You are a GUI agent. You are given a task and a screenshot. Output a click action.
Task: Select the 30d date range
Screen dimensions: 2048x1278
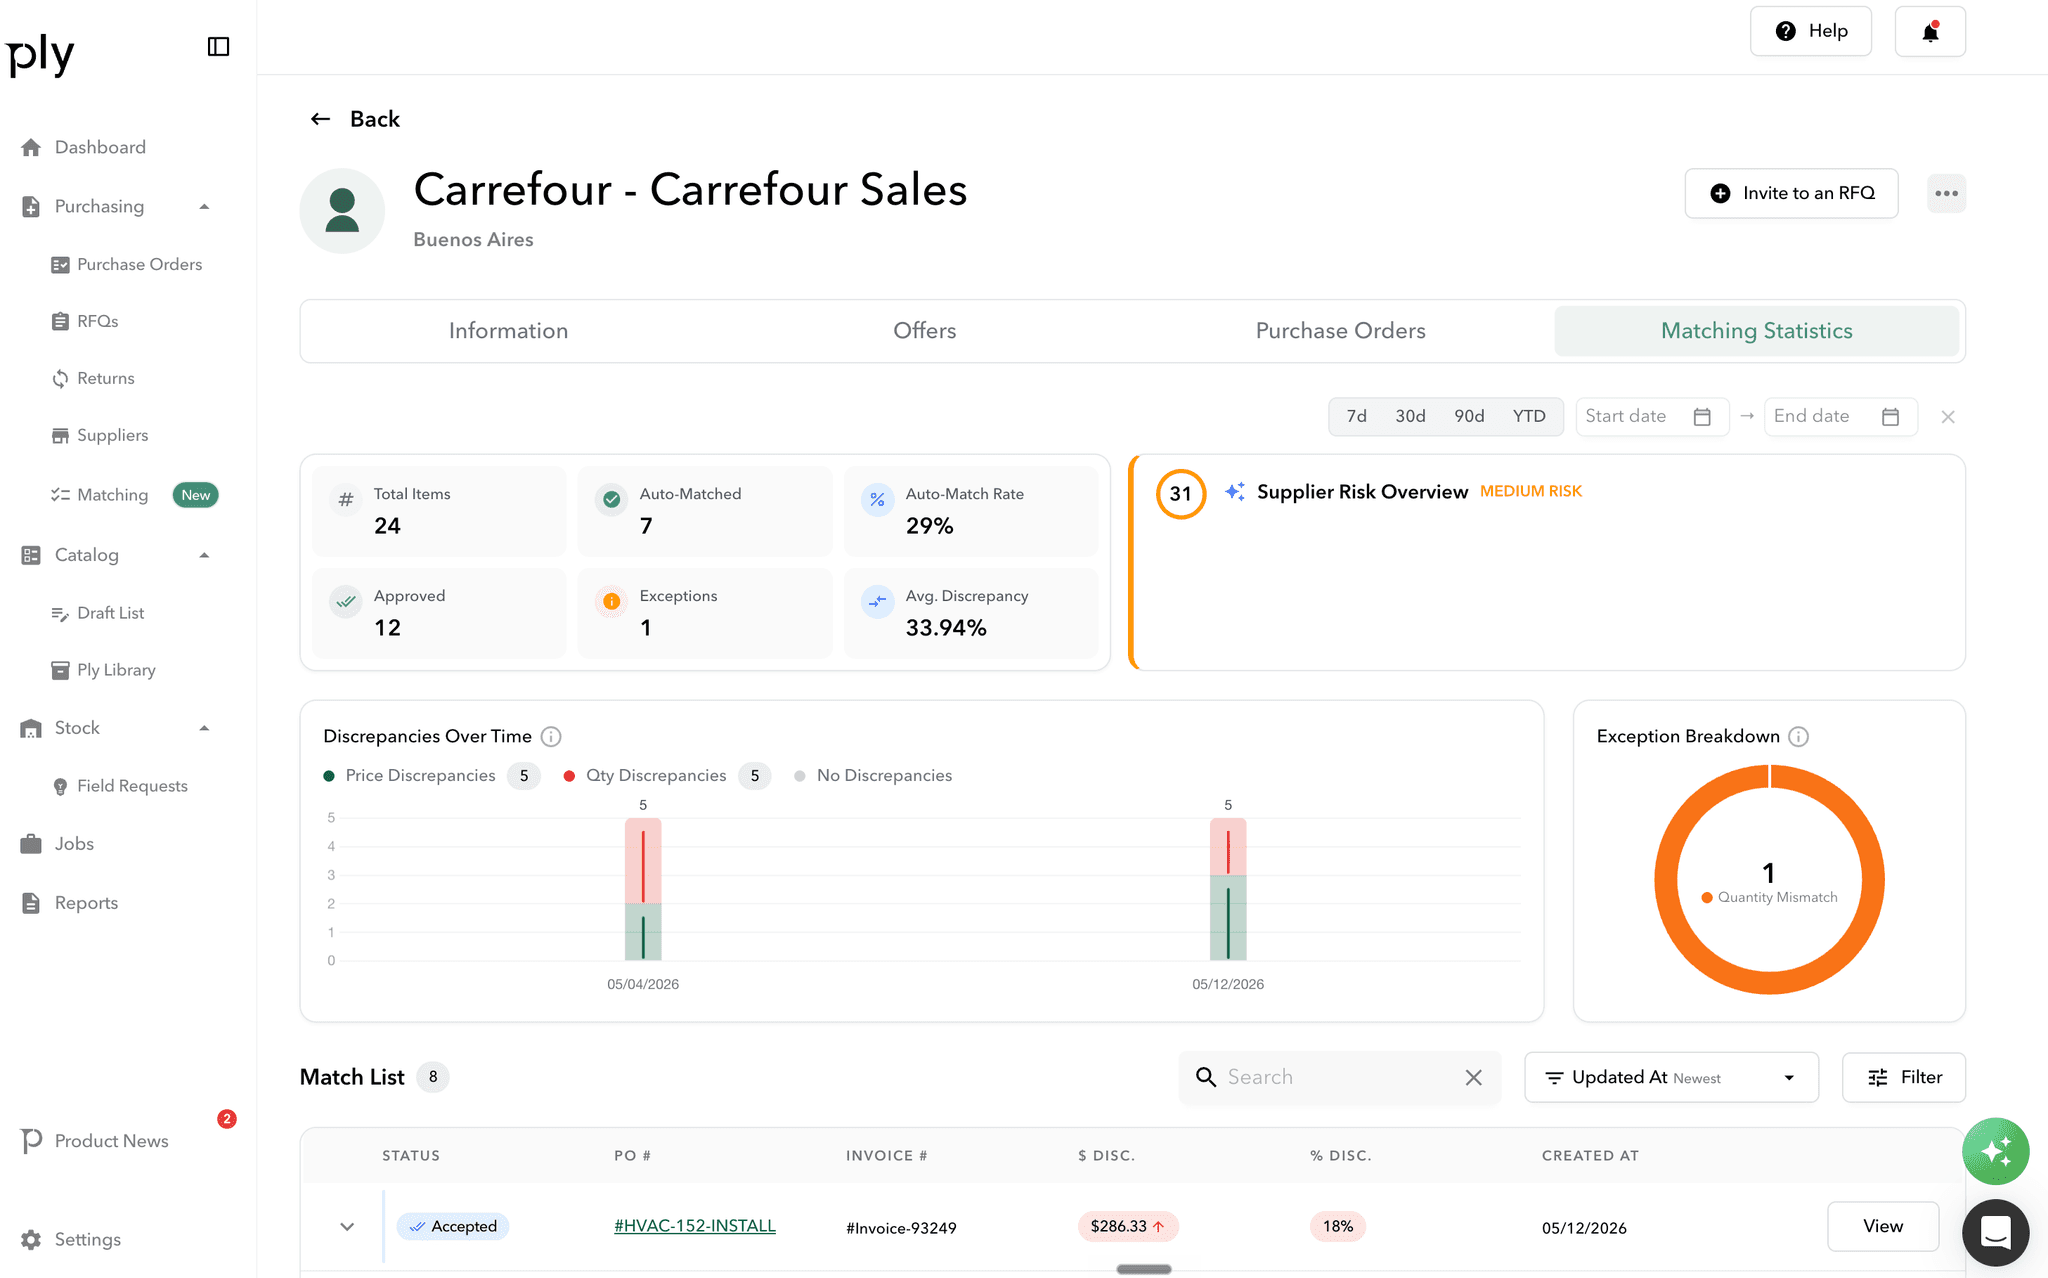tap(1410, 417)
